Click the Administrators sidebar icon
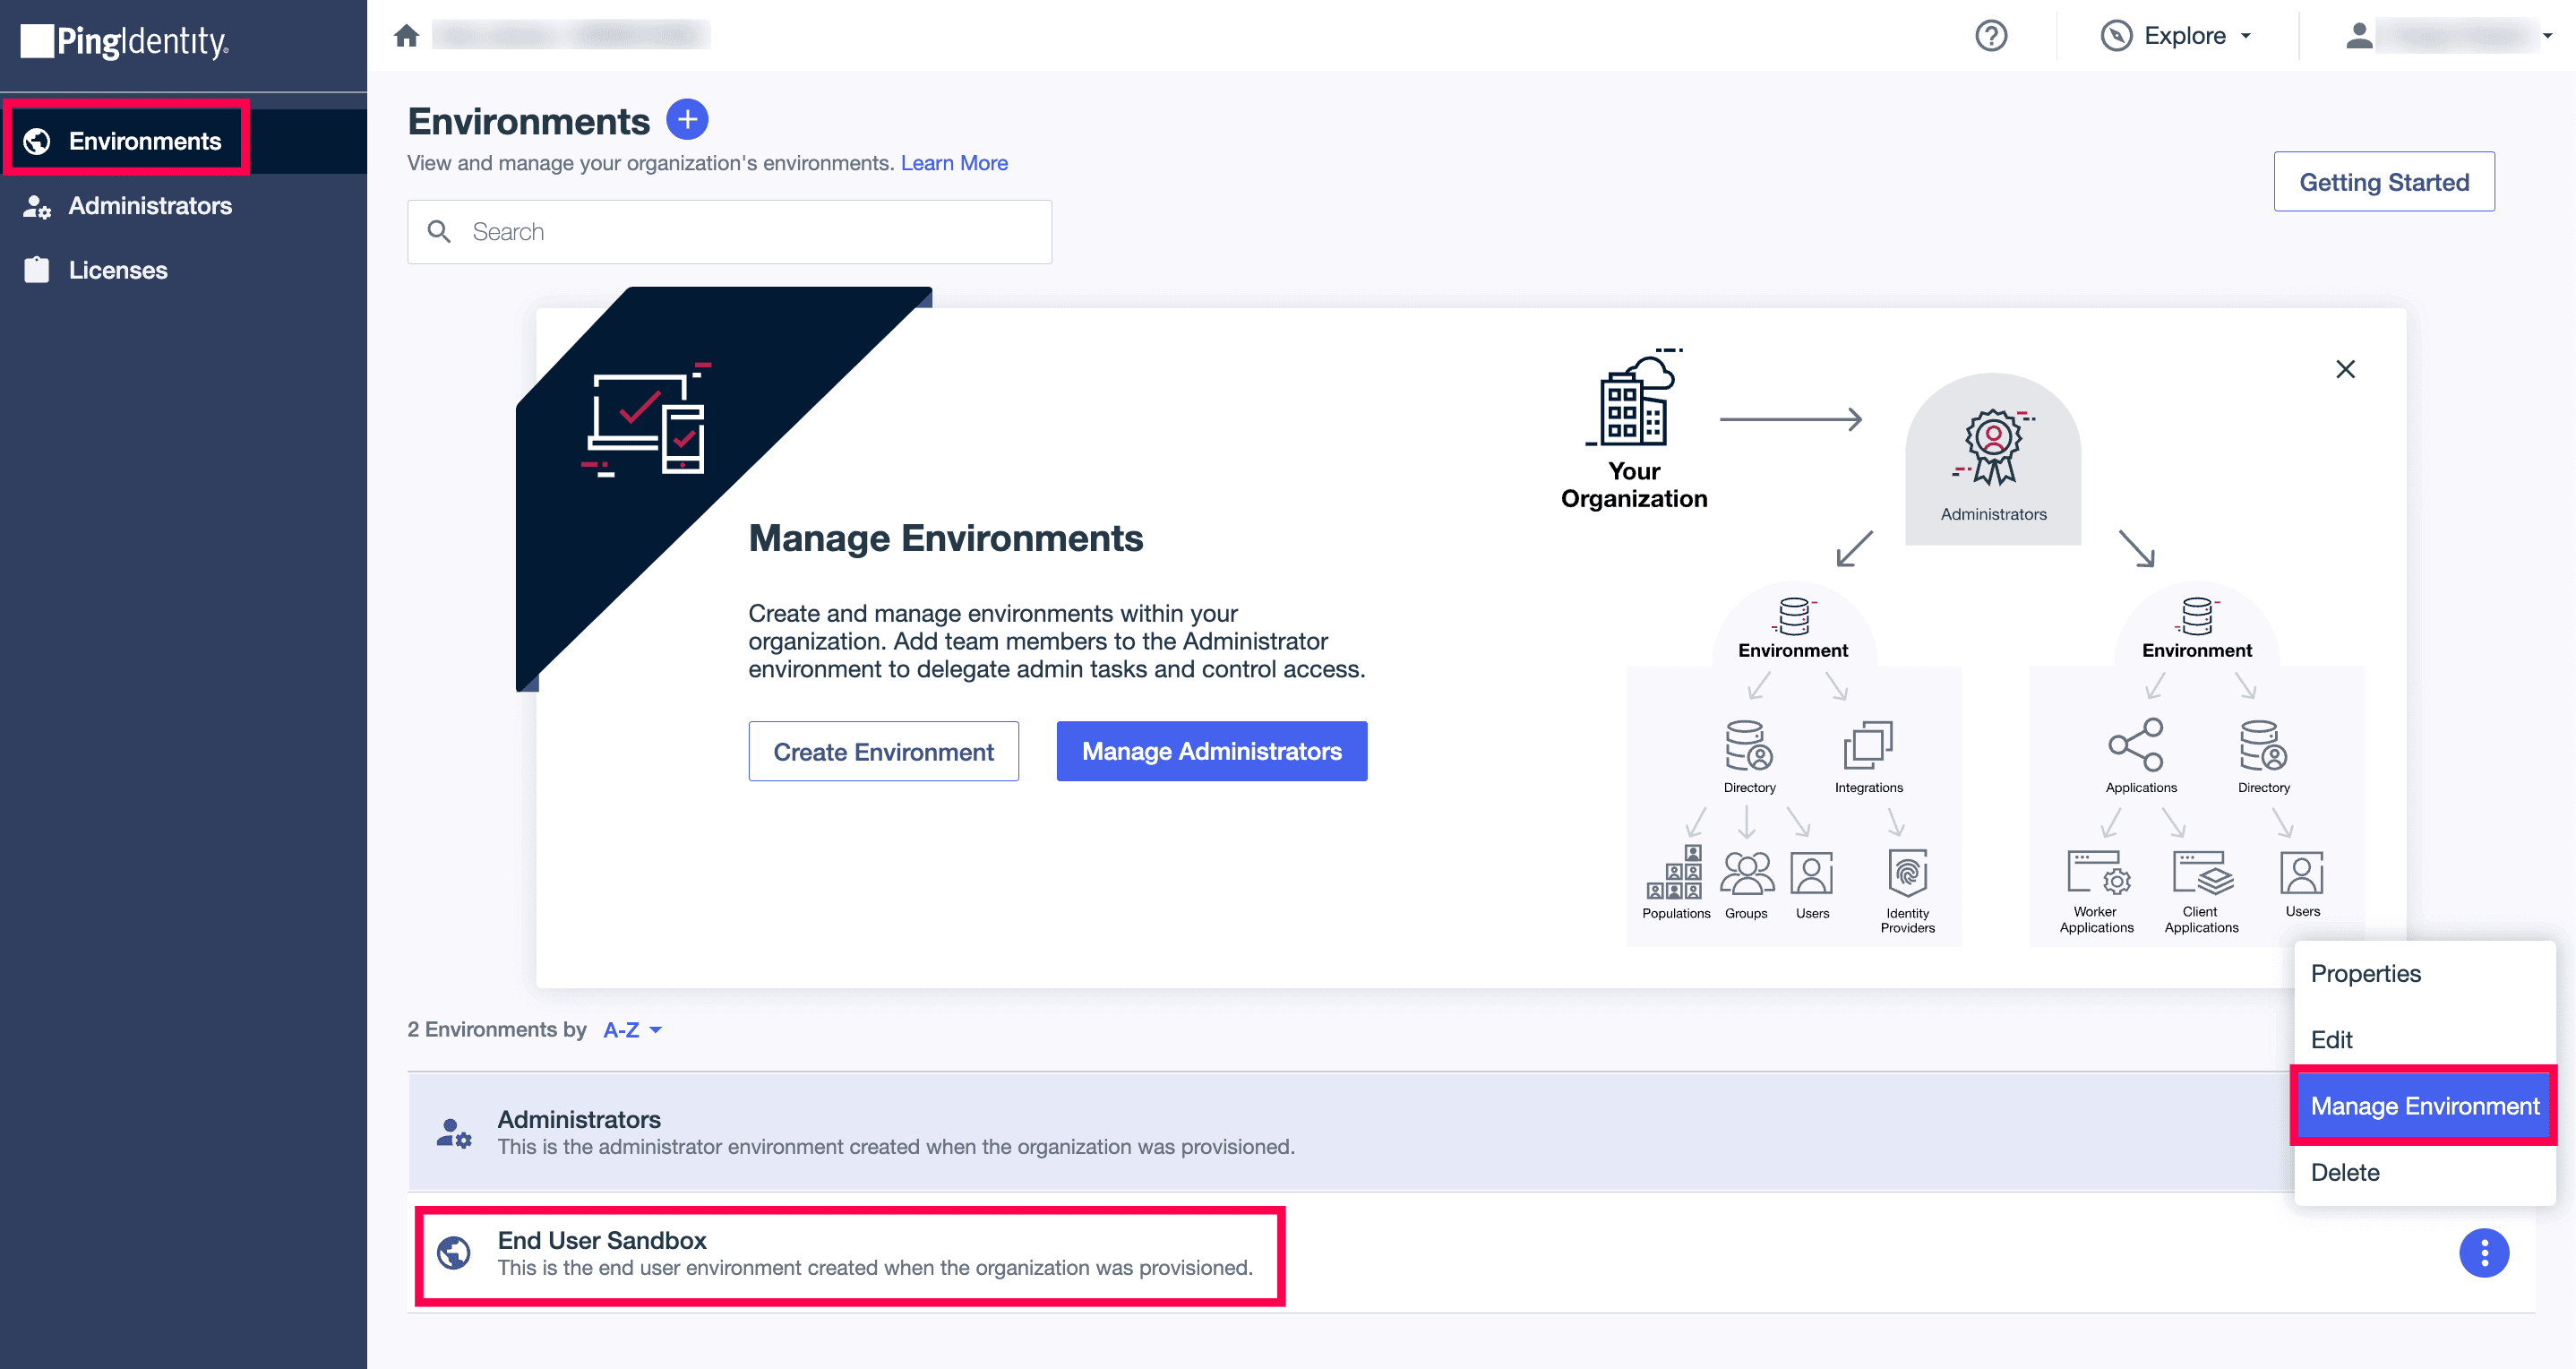 37,206
